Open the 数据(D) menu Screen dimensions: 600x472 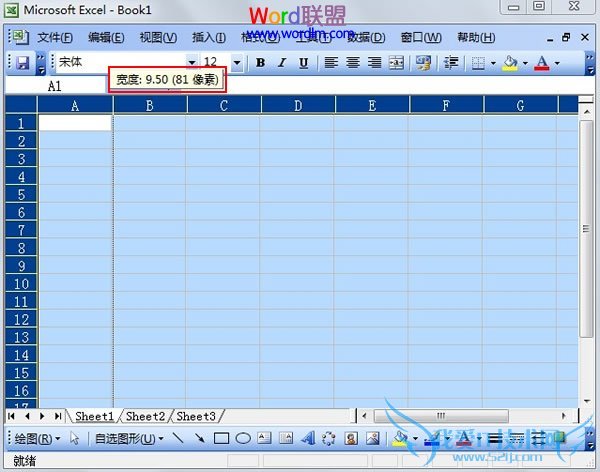[x=367, y=38]
